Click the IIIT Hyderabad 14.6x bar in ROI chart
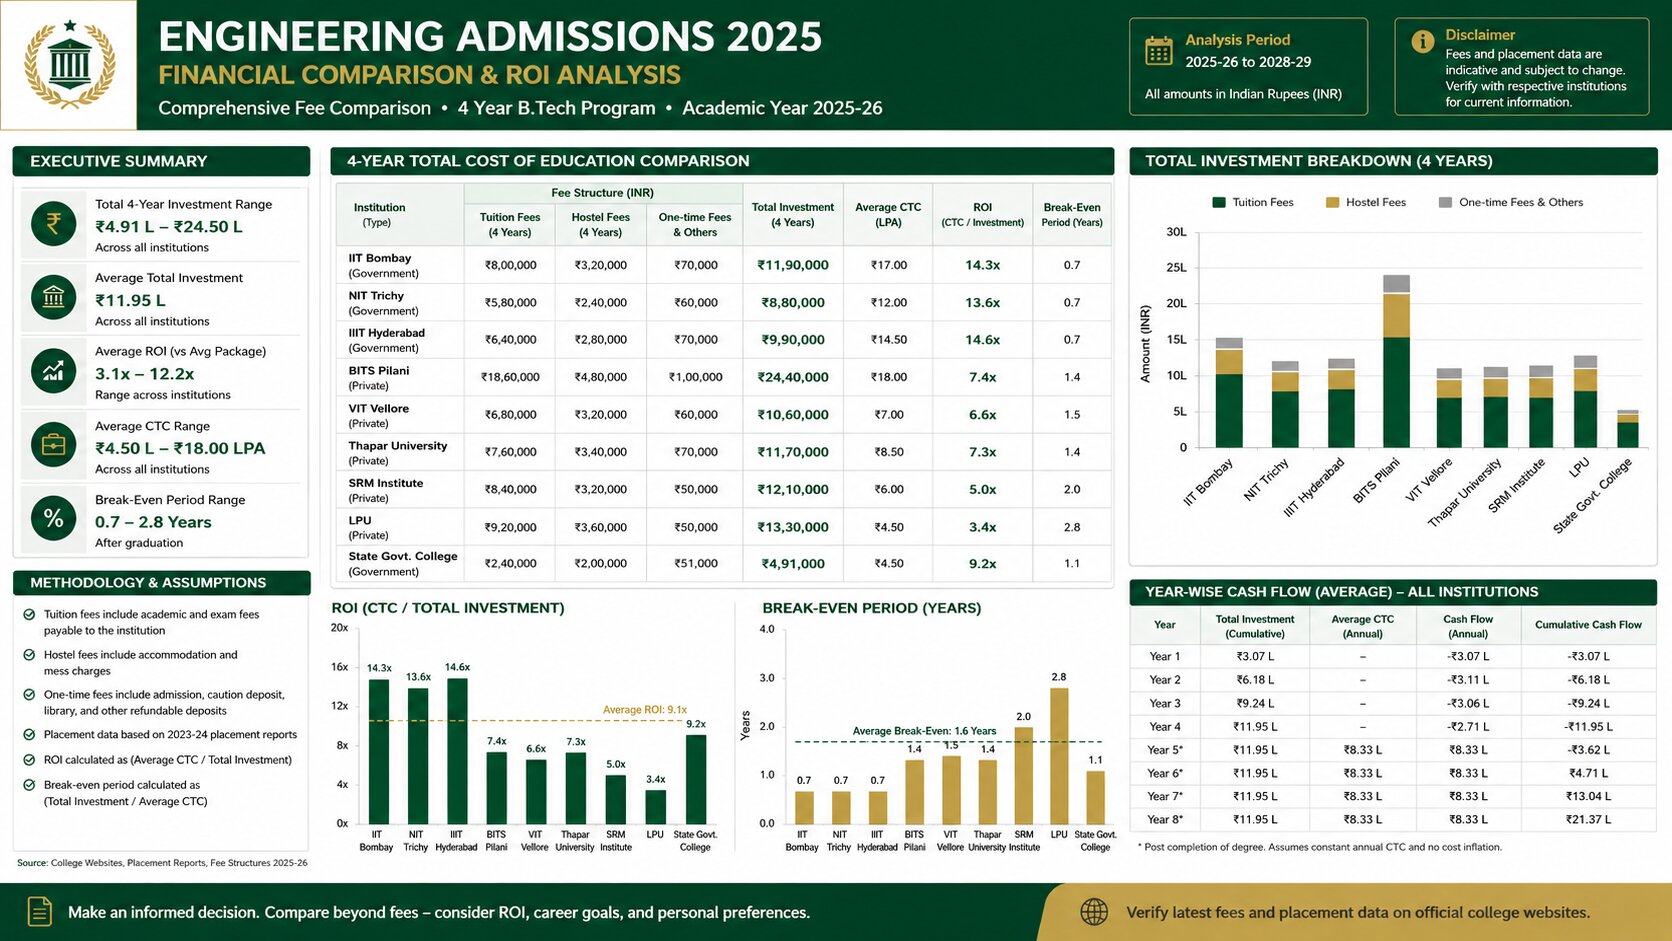Image resolution: width=1672 pixels, height=941 pixels. pyautogui.click(x=457, y=751)
